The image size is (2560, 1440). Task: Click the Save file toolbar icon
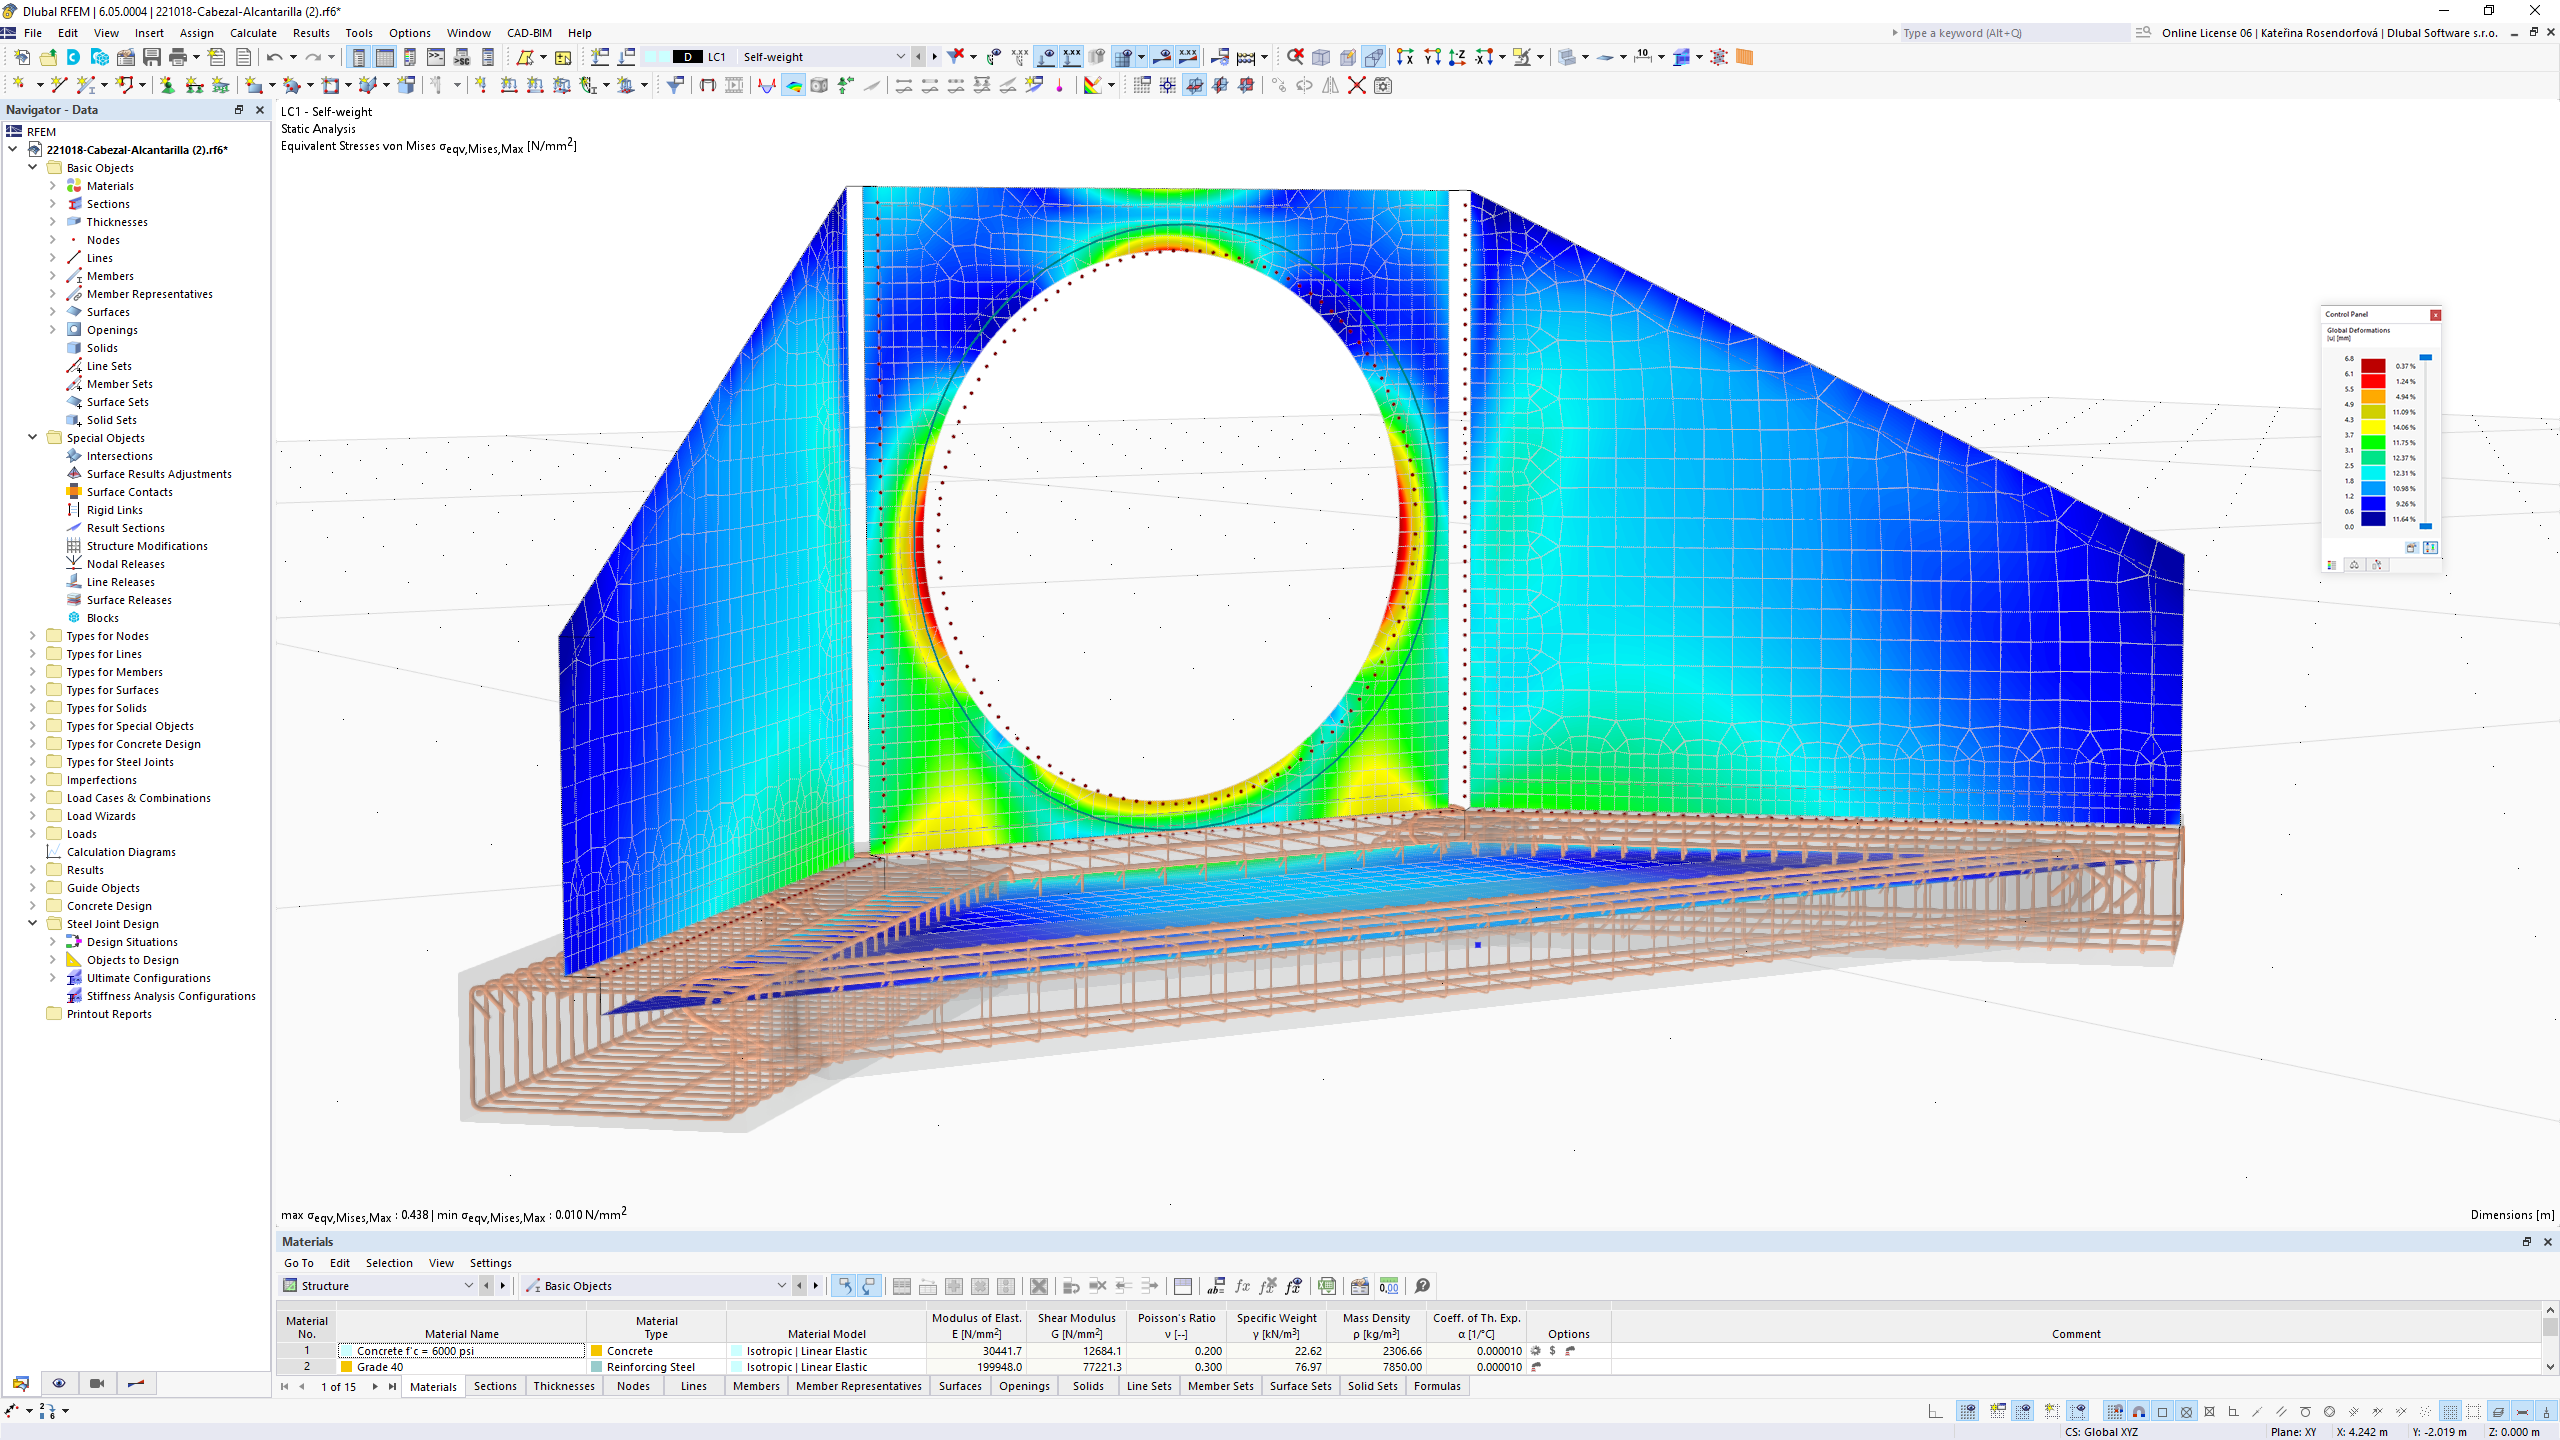(x=152, y=57)
